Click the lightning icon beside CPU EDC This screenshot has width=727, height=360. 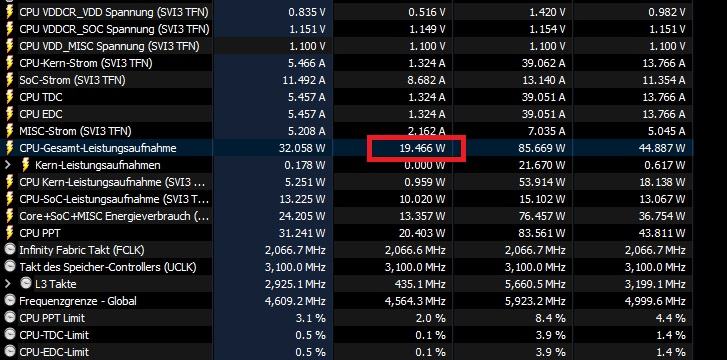click(9, 114)
